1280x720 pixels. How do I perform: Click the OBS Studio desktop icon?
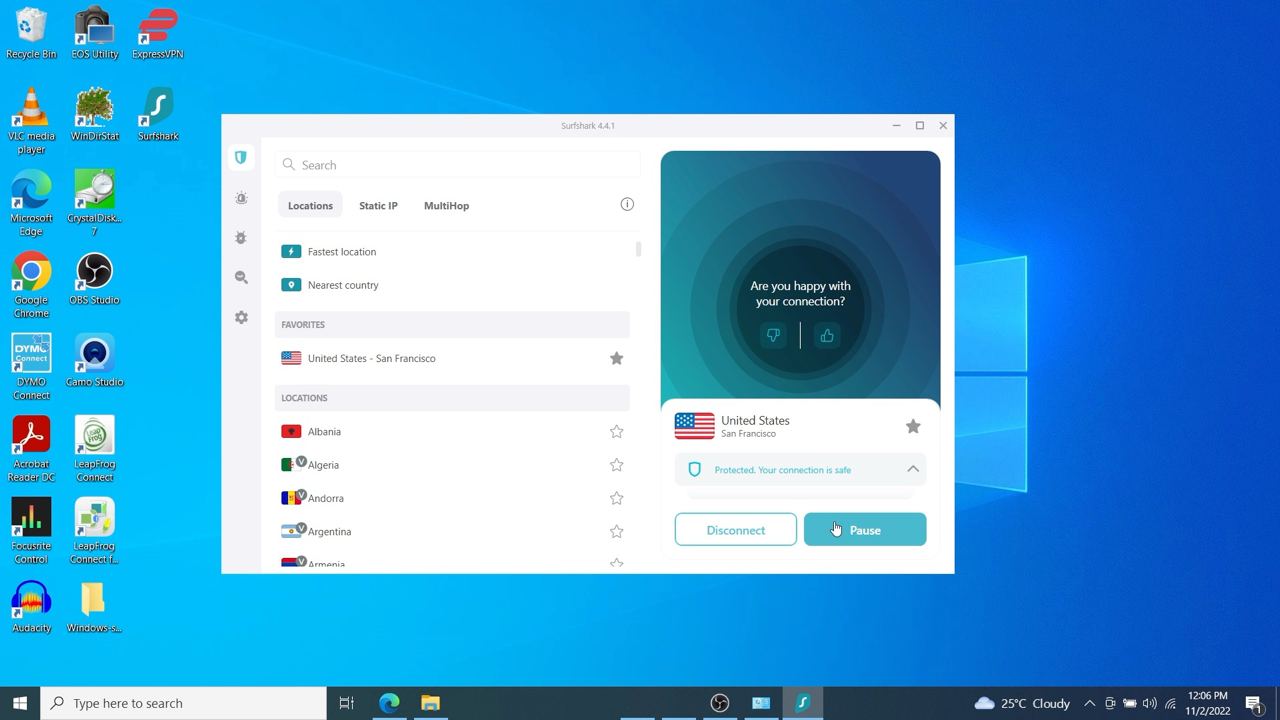[x=95, y=280]
